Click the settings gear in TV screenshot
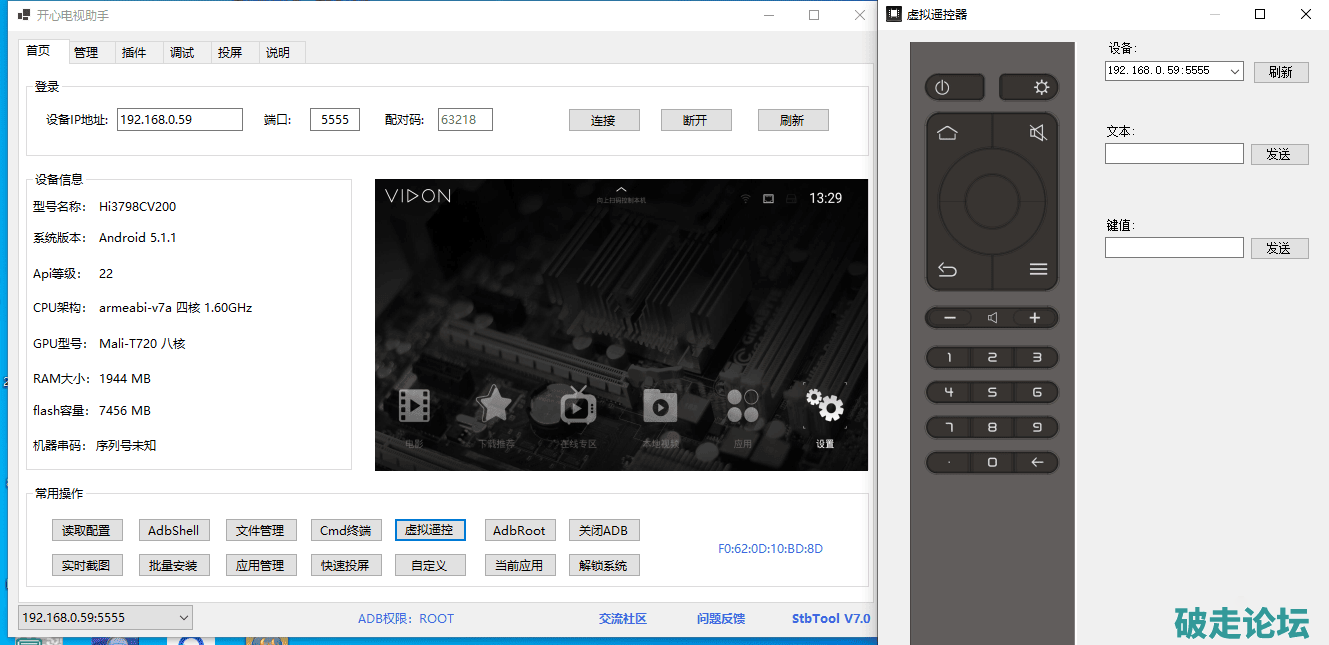The width and height of the screenshot is (1329, 645). [x=825, y=408]
